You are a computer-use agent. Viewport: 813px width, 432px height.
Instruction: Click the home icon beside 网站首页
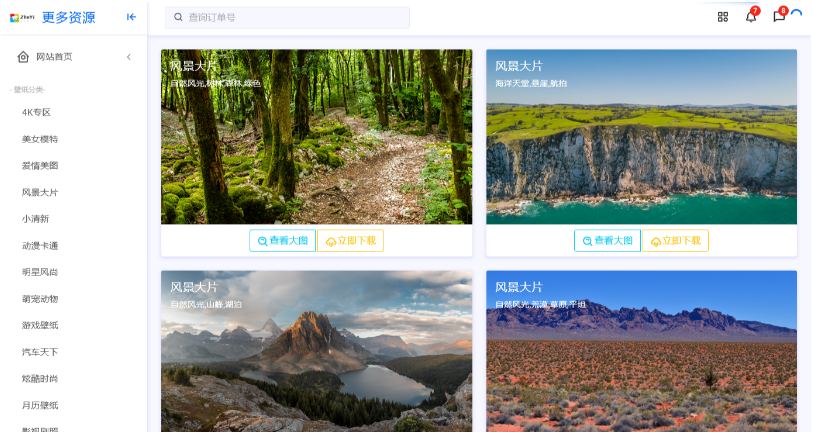pyautogui.click(x=23, y=57)
